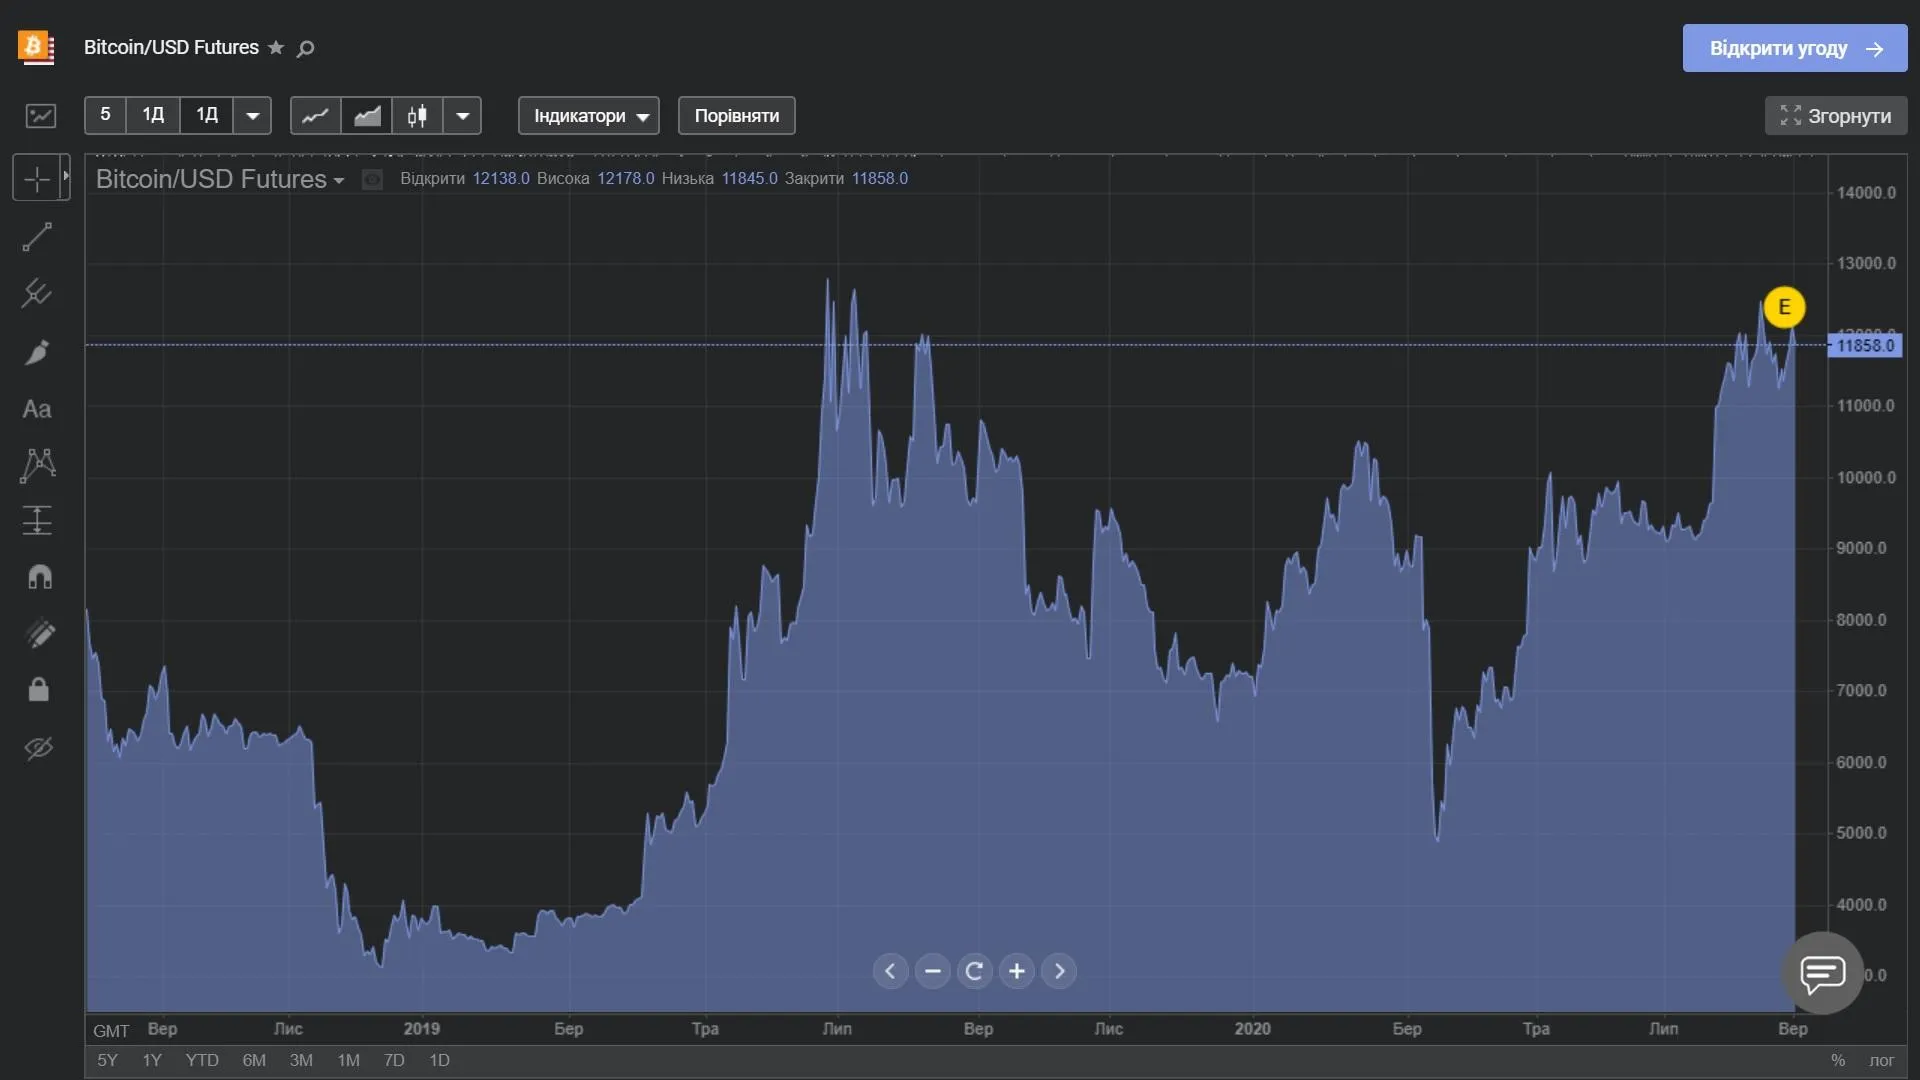Open the chat bubble widget
This screenshot has height=1080, width=1920.
click(x=1823, y=972)
